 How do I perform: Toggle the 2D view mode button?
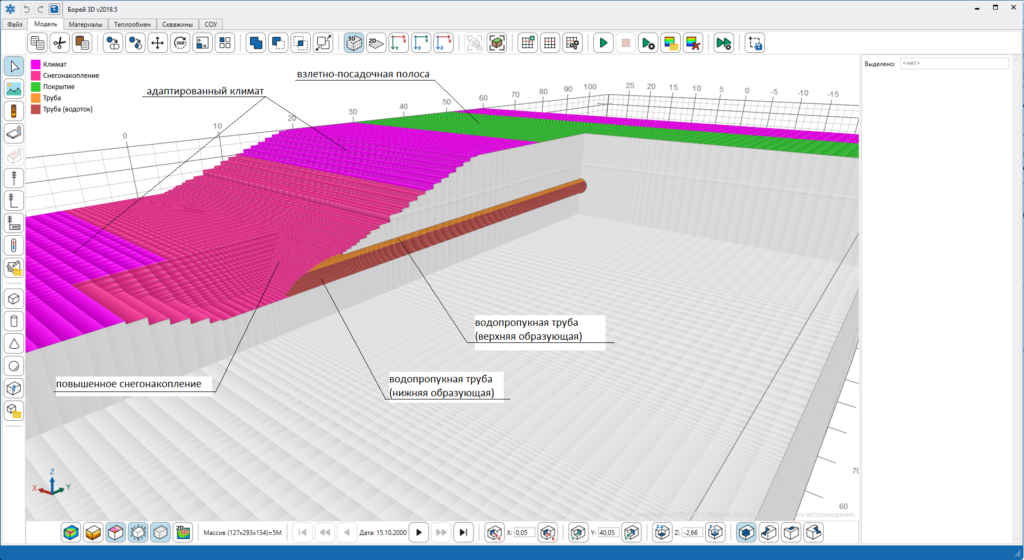[x=376, y=43]
